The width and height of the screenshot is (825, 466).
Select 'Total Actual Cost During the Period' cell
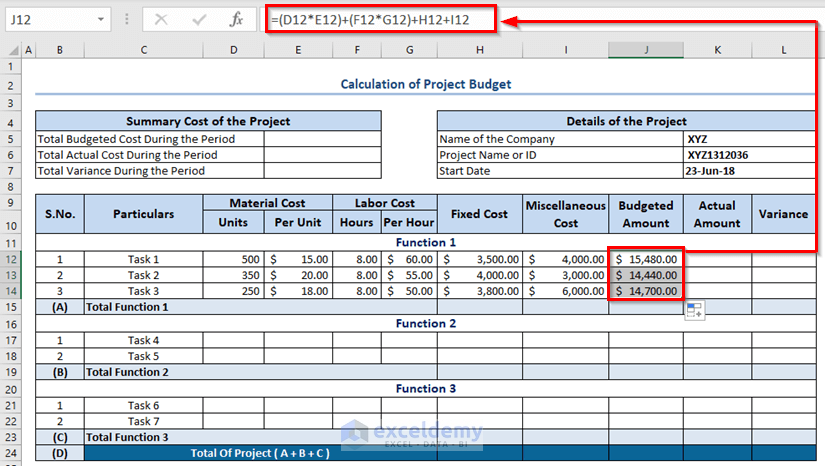pyautogui.click(x=150, y=155)
